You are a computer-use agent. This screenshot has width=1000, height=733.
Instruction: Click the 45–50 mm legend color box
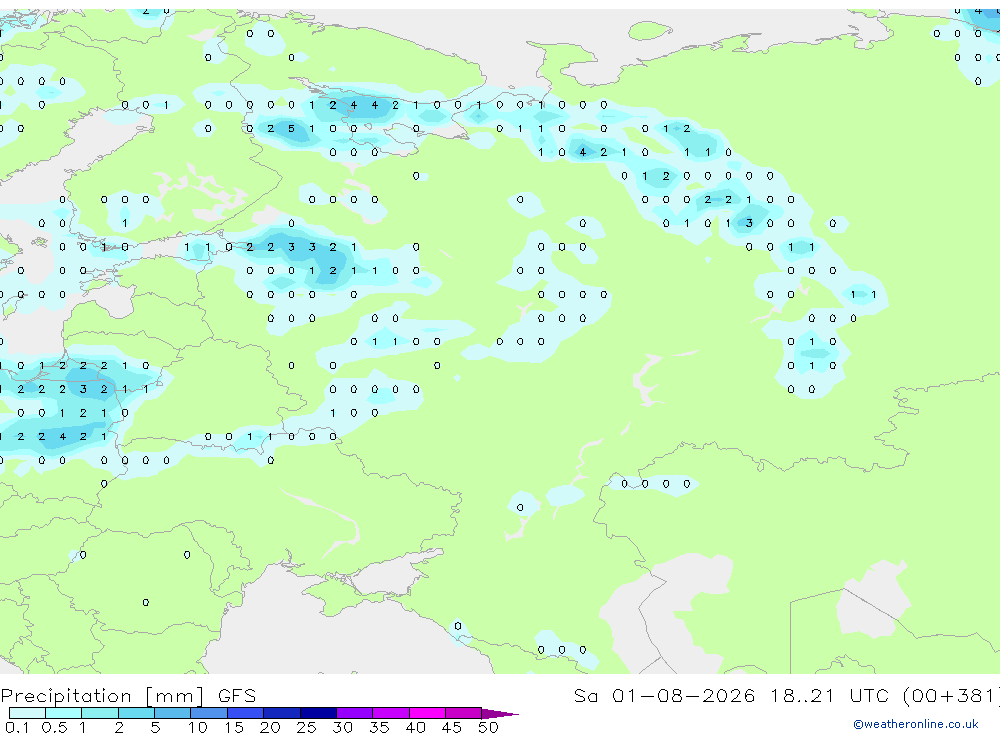pyautogui.click(x=464, y=713)
